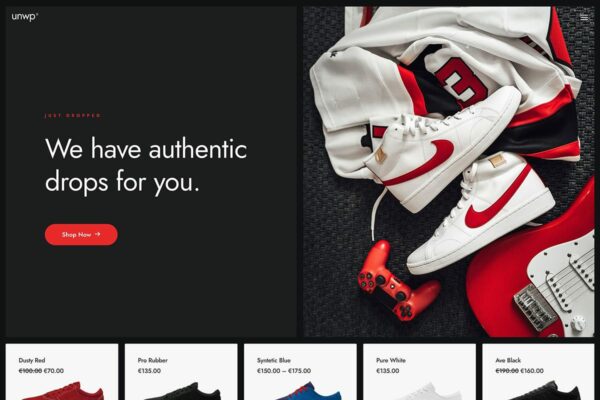Viewport: 600px width, 400px height.
Task: Click the Just Dropped label
Action: [x=73, y=115]
